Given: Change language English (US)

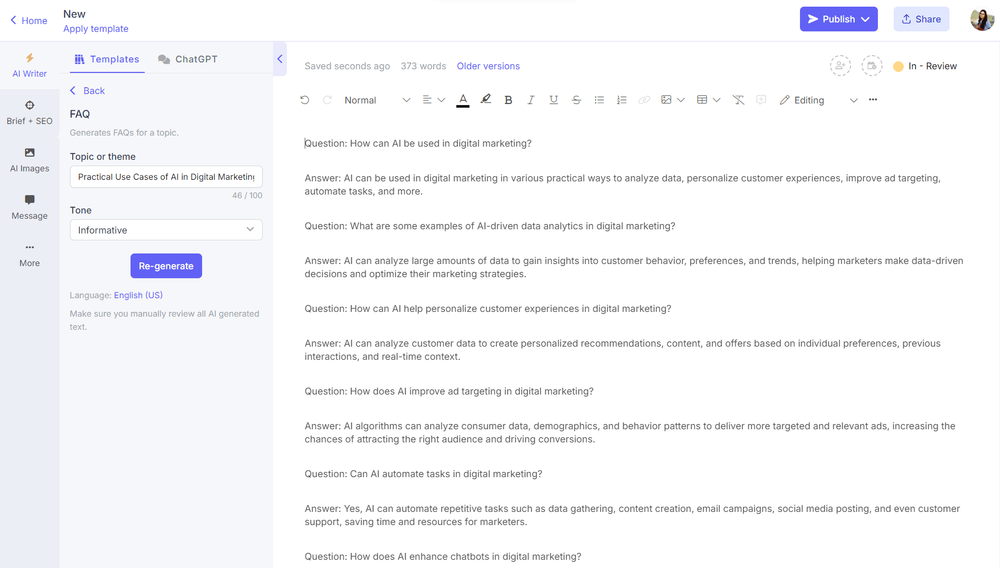Looking at the screenshot, I should tap(138, 295).
